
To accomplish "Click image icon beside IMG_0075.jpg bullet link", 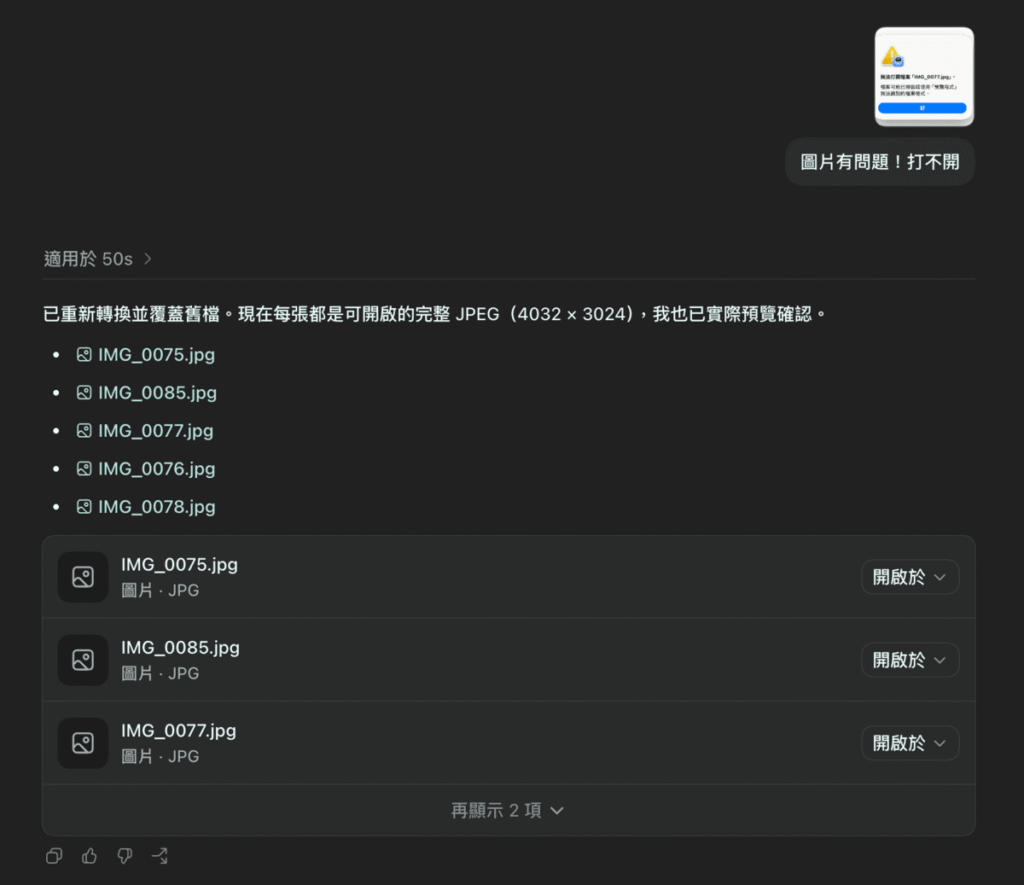I will [84, 355].
